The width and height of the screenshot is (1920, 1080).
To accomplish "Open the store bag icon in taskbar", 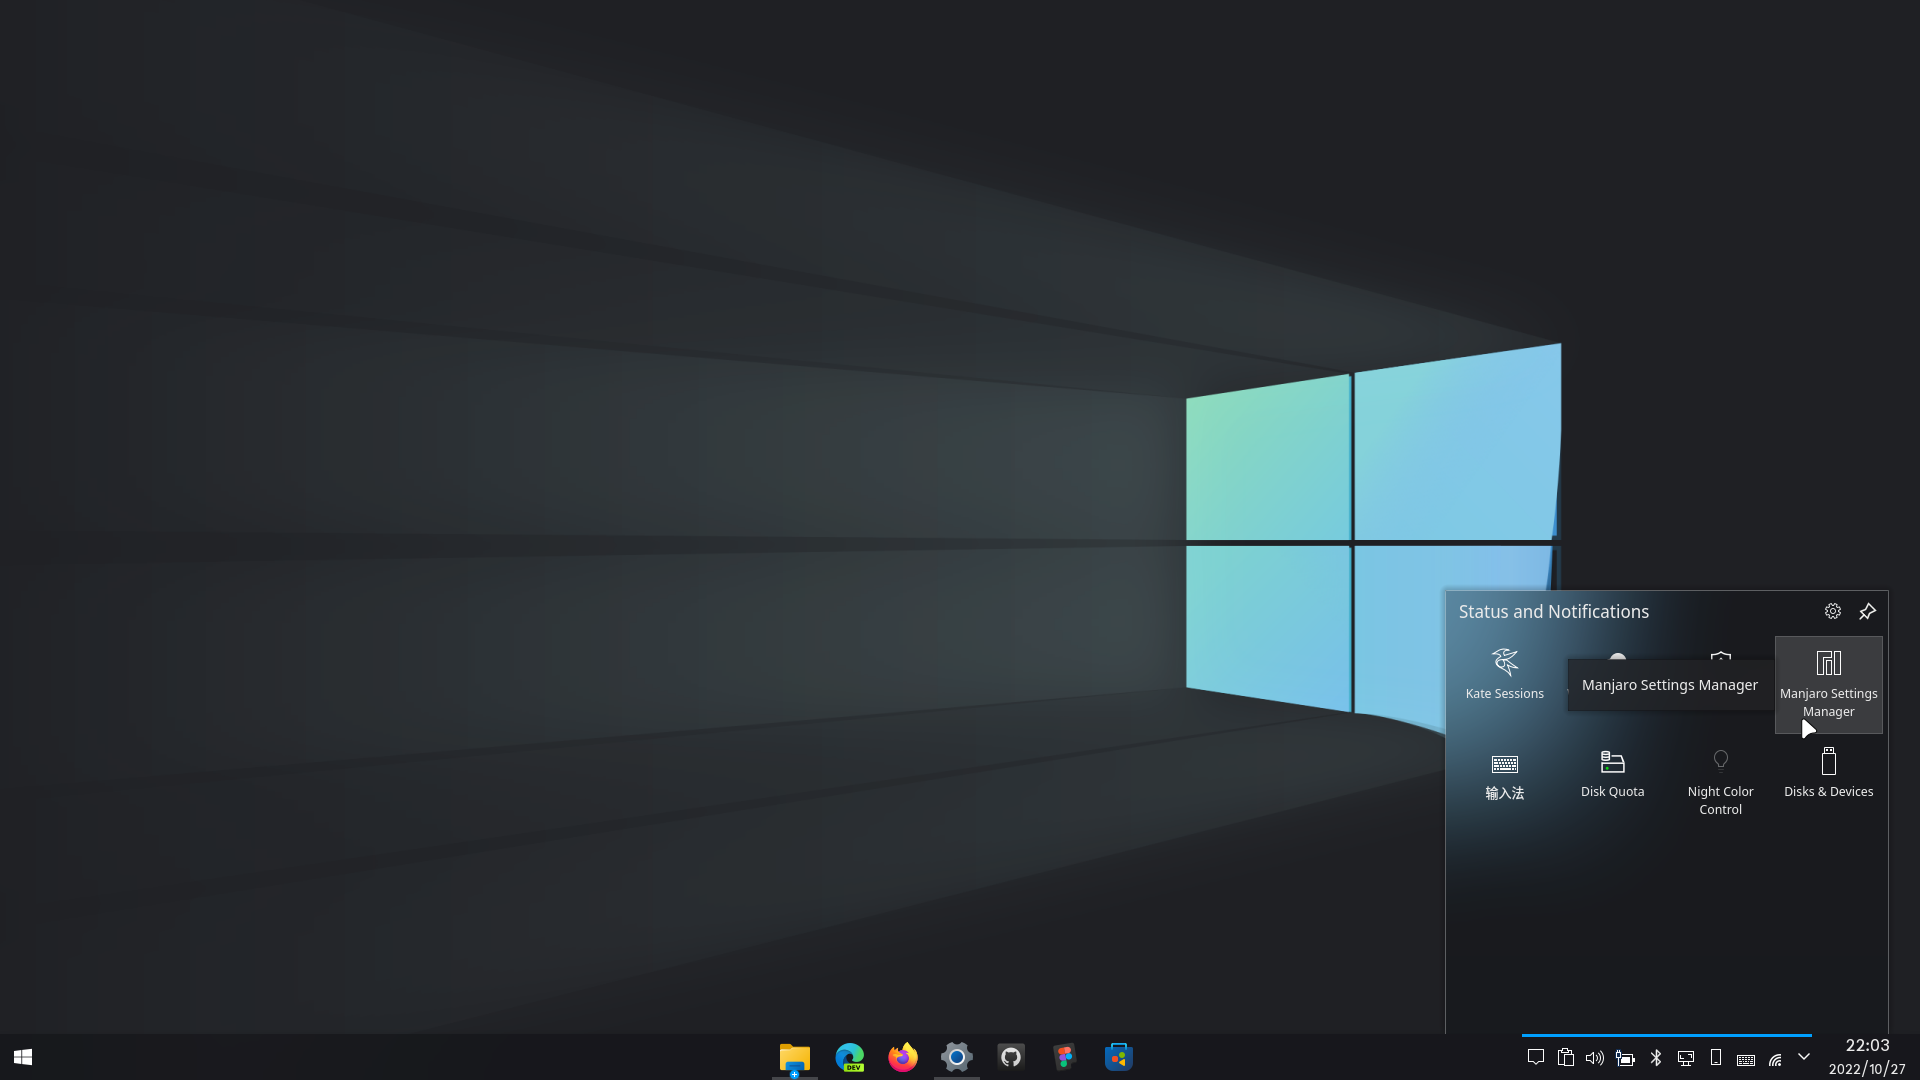I will [x=1118, y=1057].
